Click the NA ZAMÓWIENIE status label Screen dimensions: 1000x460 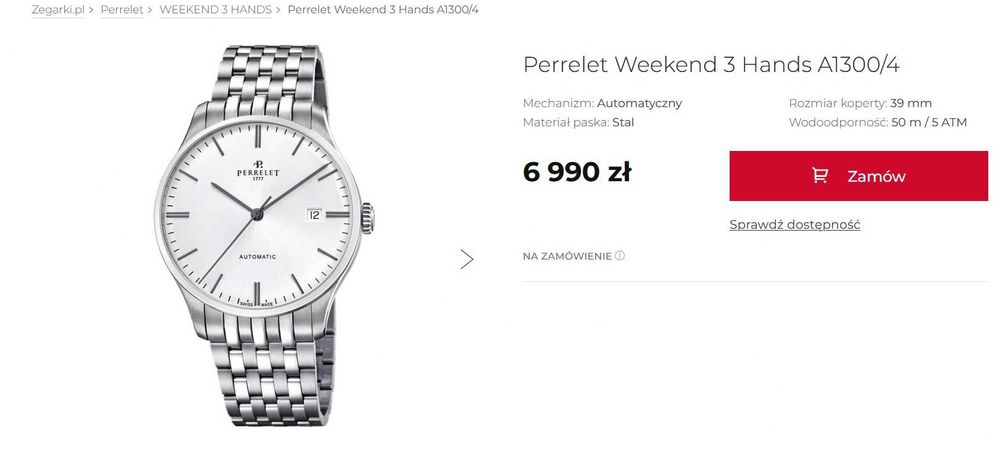[x=567, y=256]
